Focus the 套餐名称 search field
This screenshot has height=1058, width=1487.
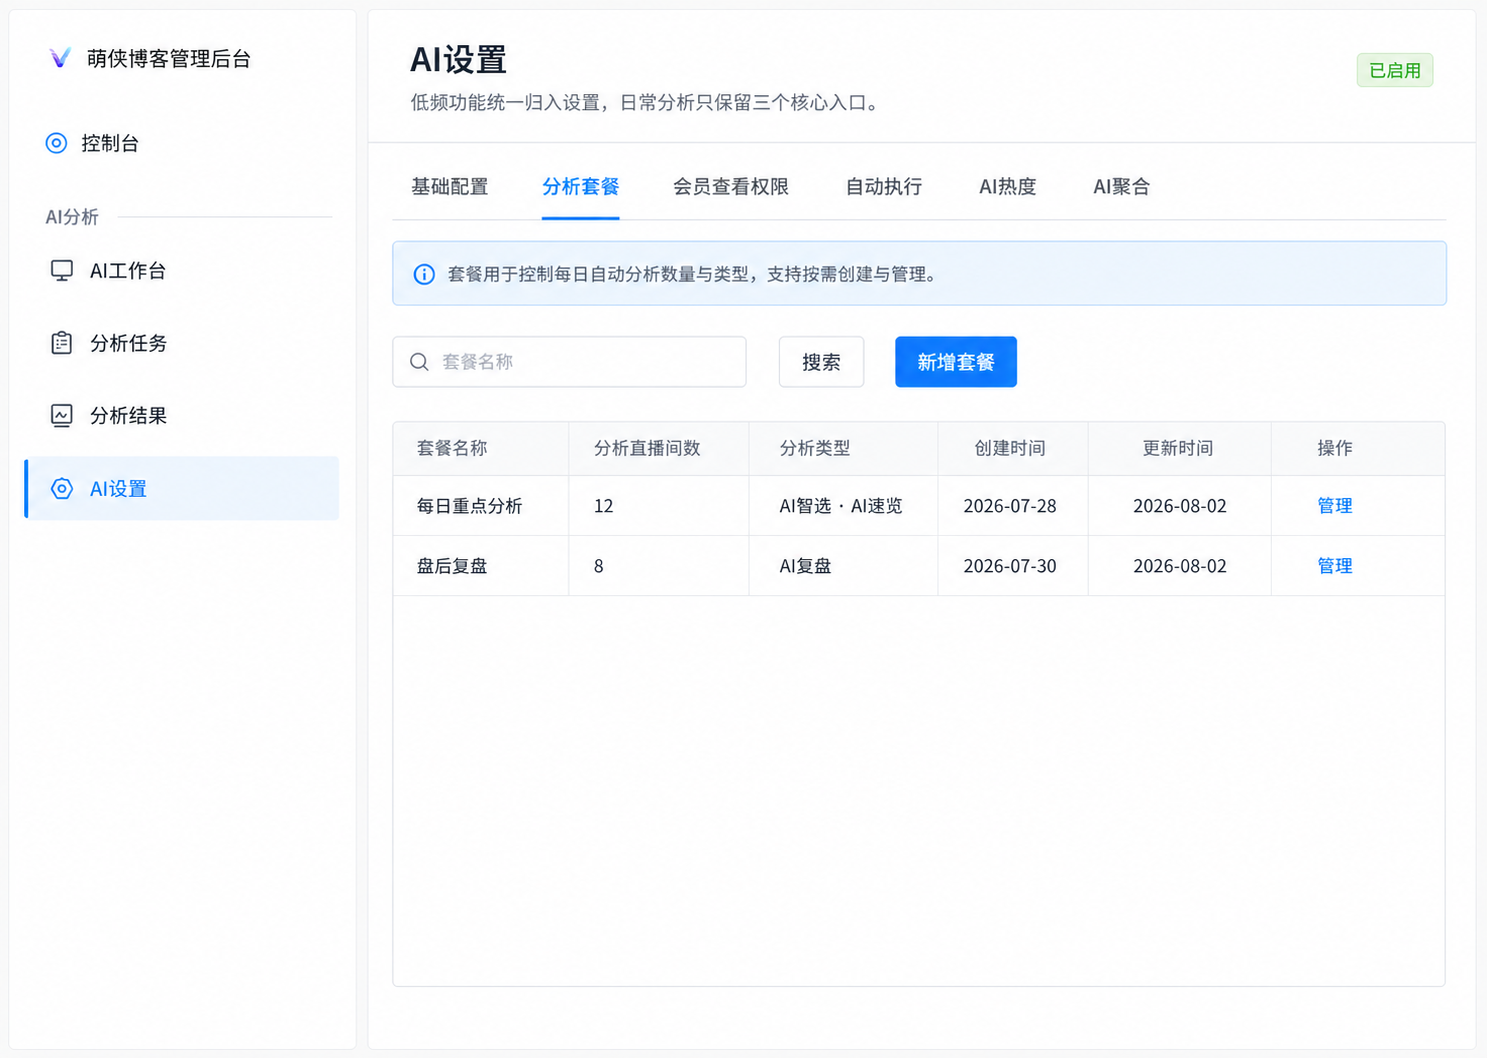pyautogui.click(x=569, y=362)
